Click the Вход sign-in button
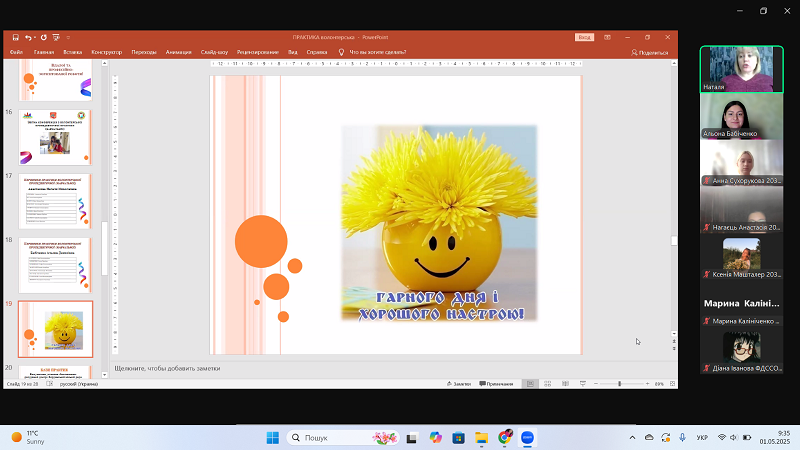The width and height of the screenshot is (800, 450). click(584, 37)
